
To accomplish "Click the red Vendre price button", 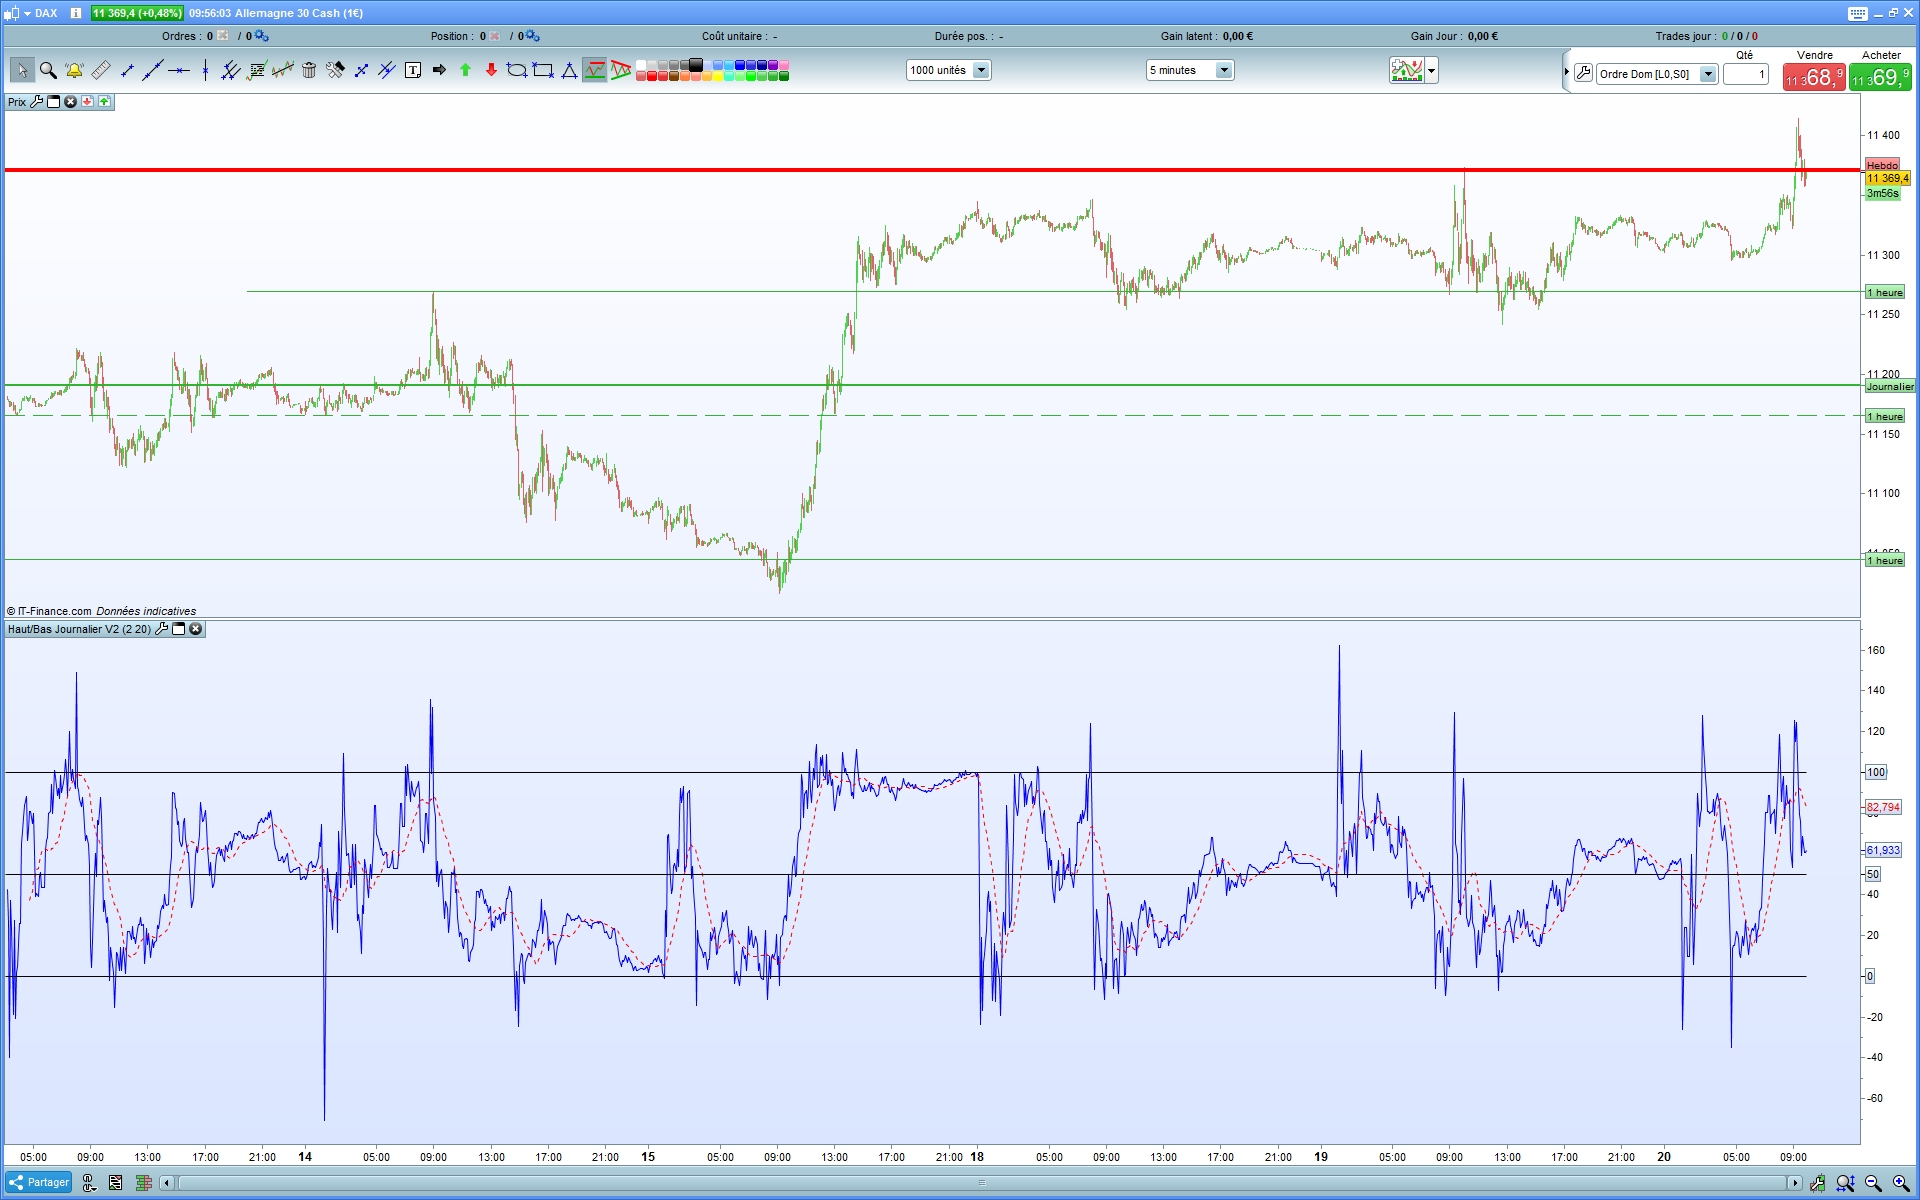I will point(1813,77).
